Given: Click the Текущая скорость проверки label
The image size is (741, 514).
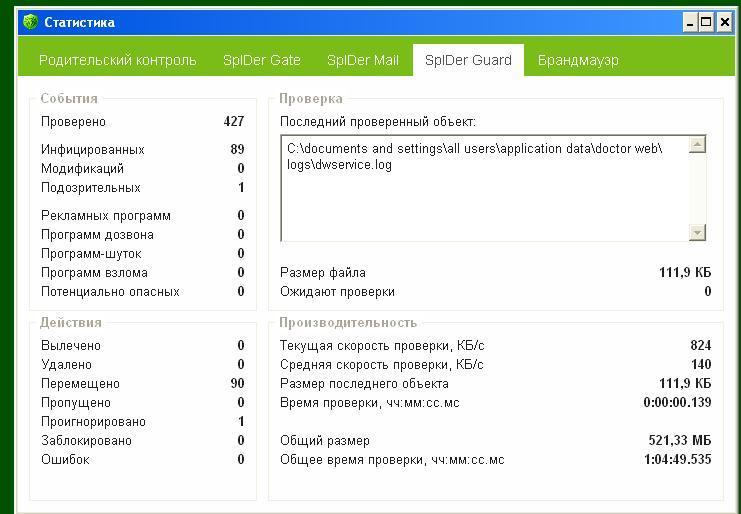Looking at the screenshot, I should [x=382, y=346].
